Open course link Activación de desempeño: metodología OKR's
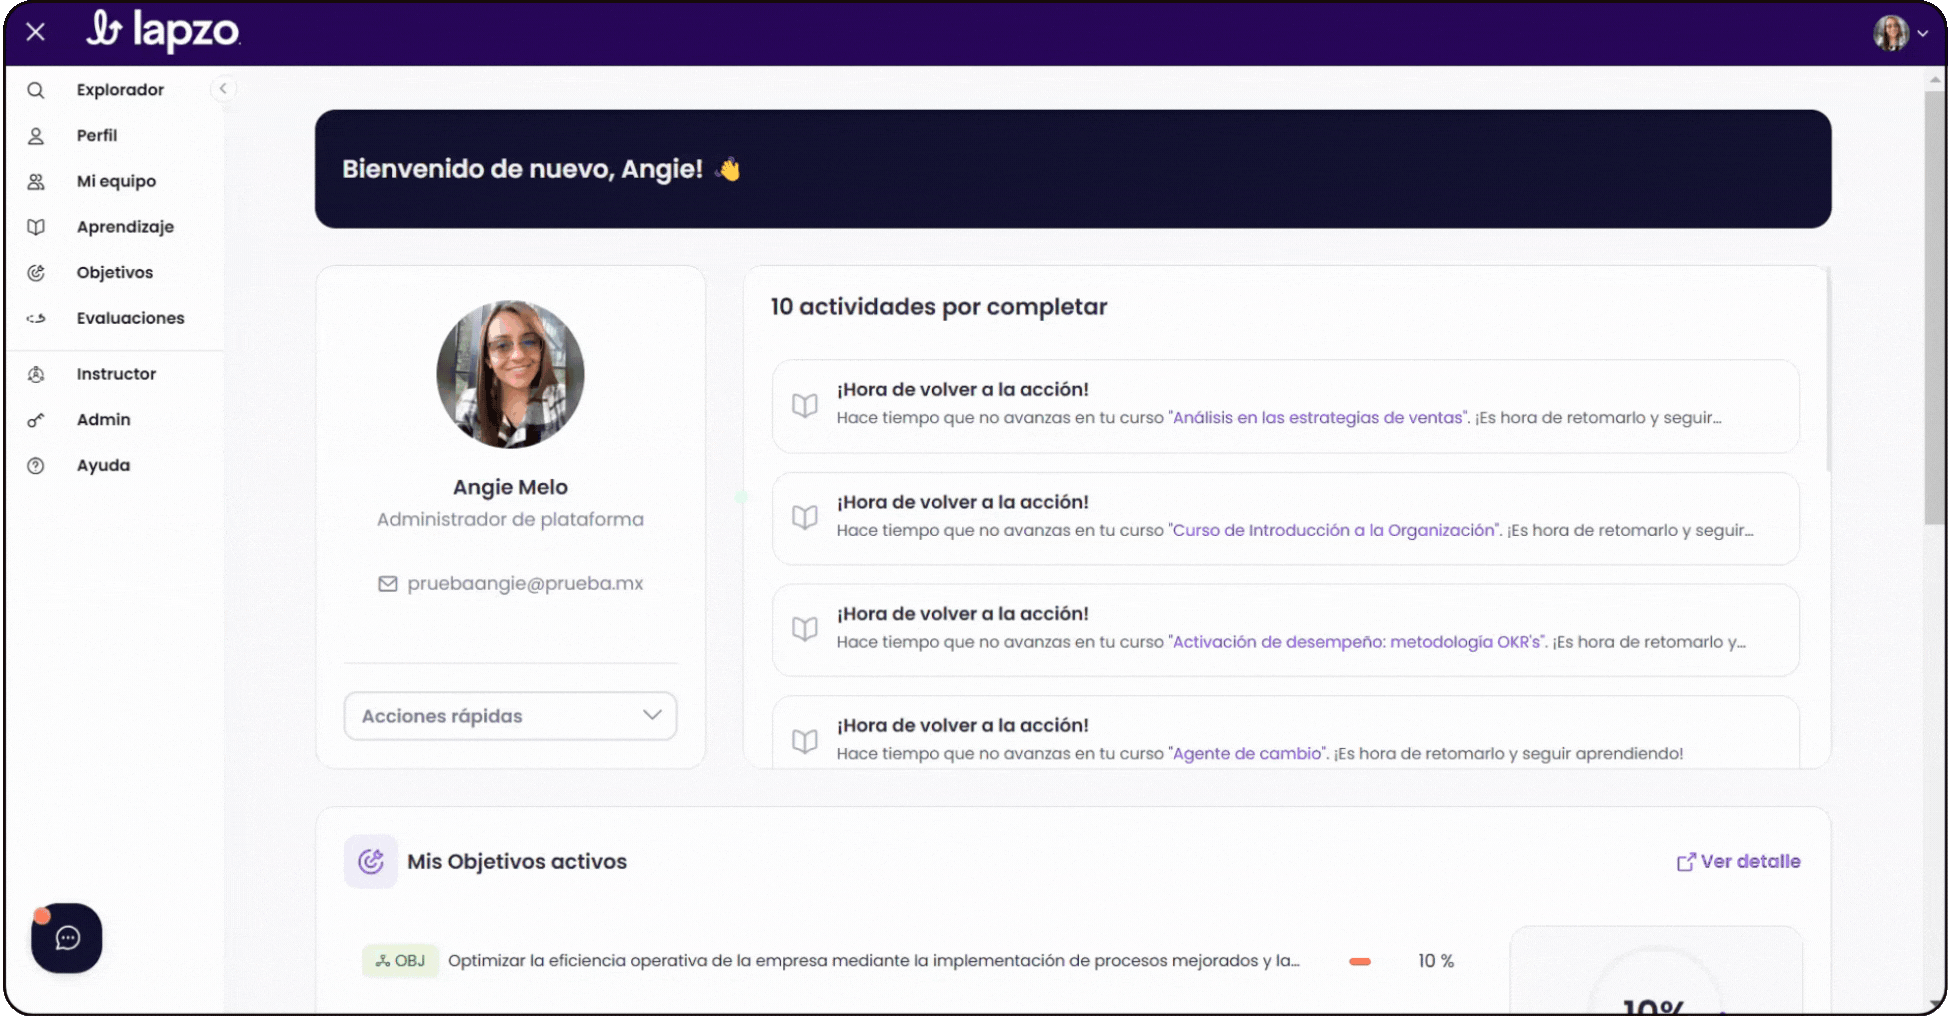Viewport: 1958px width, 1017px height. coord(1357,642)
